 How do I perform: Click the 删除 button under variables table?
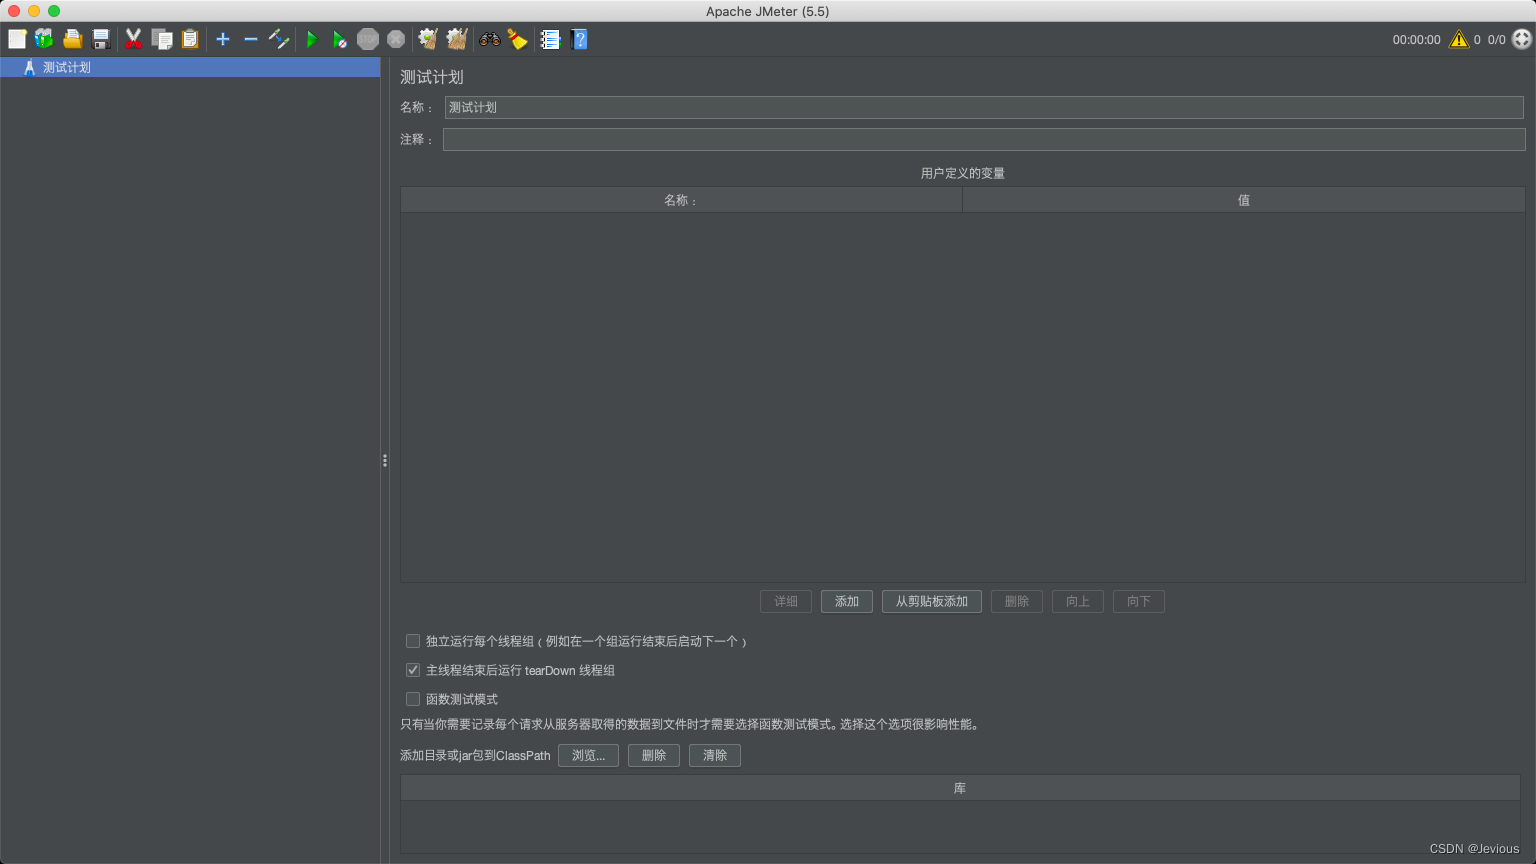click(1017, 601)
